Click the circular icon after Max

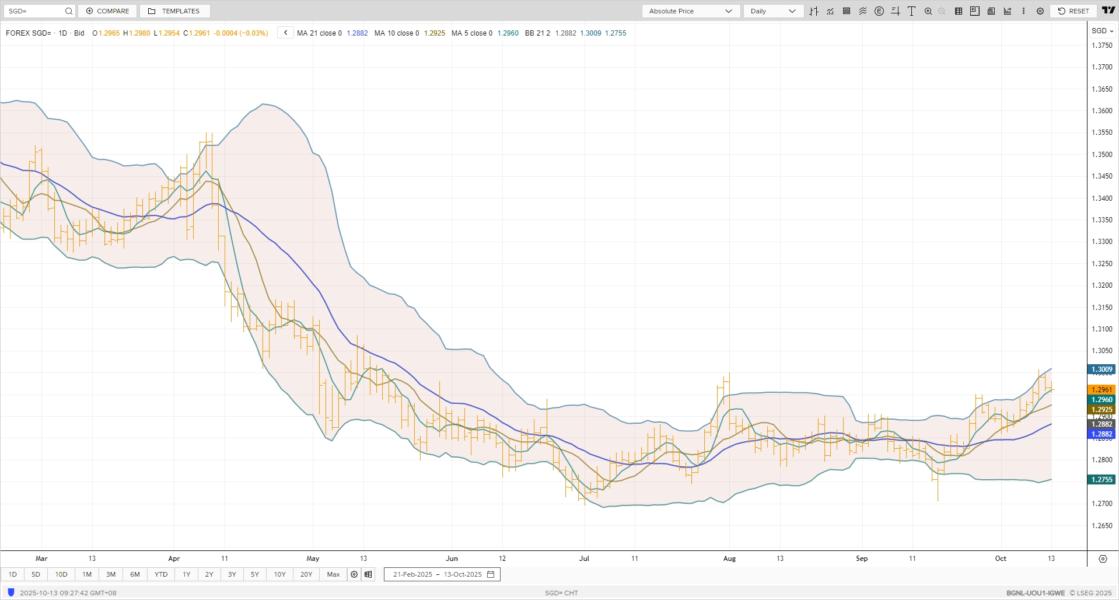tap(354, 574)
